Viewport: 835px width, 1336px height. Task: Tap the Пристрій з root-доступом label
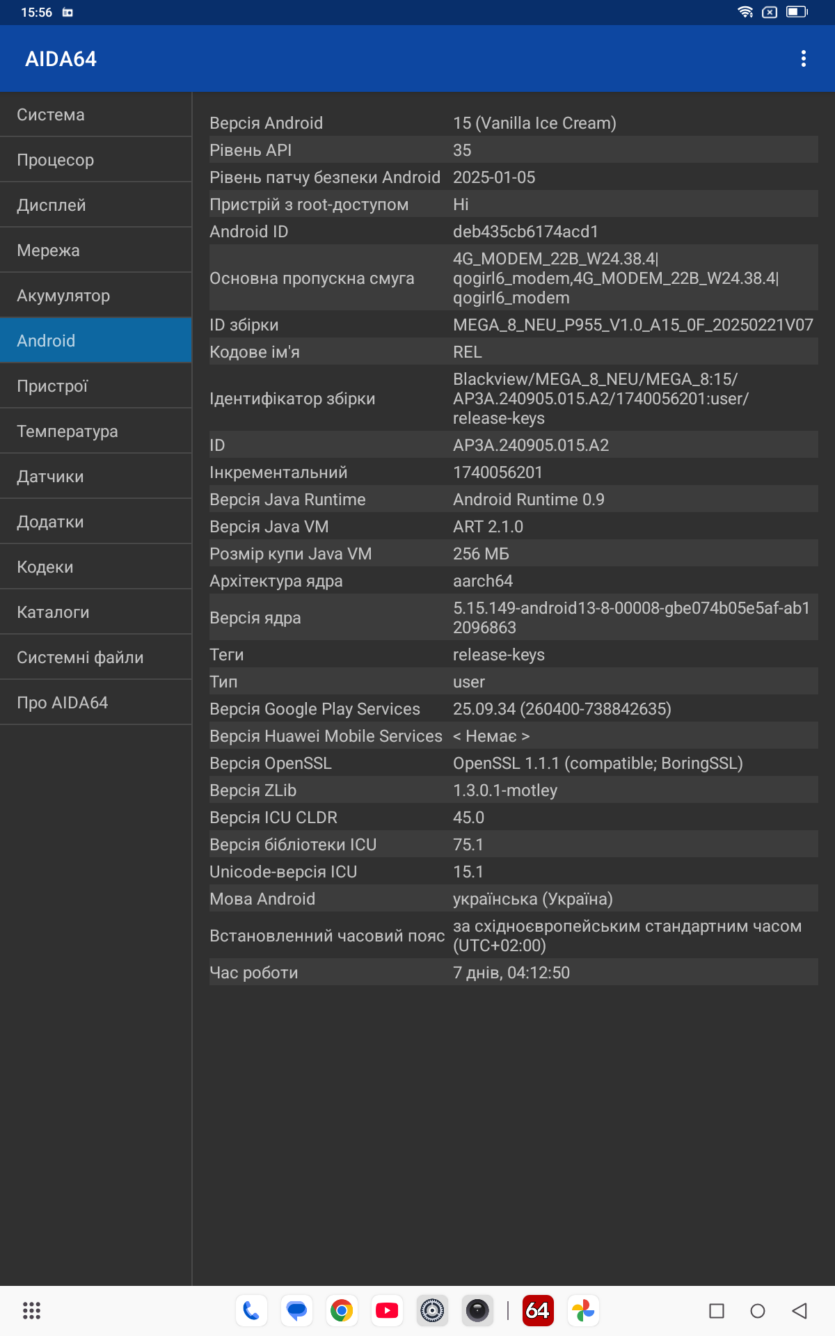coord(309,204)
